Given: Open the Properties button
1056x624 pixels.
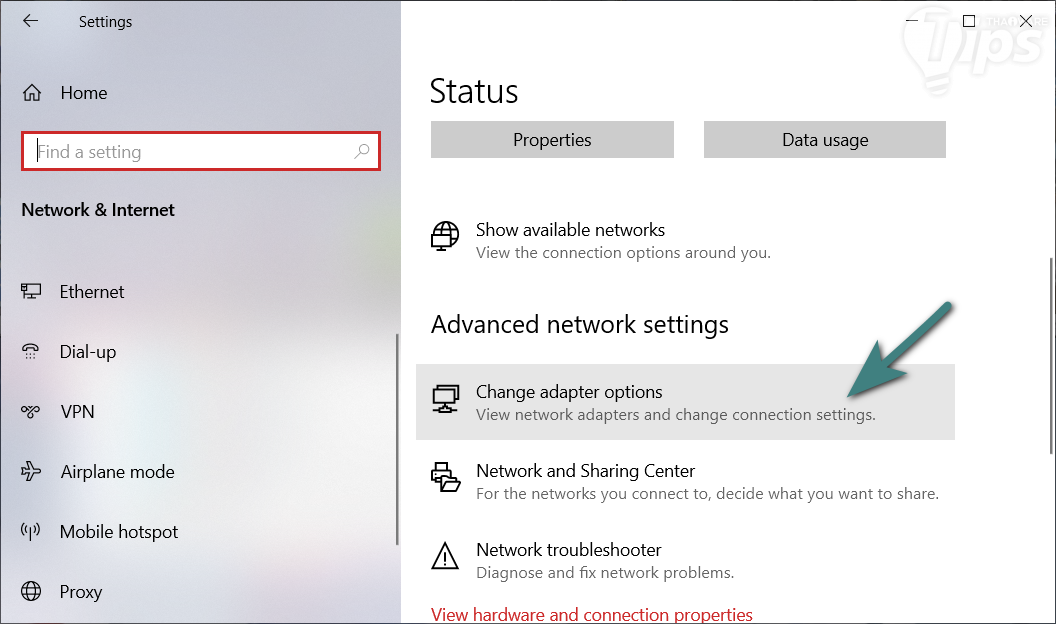Looking at the screenshot, I should (x=552, y=140).
